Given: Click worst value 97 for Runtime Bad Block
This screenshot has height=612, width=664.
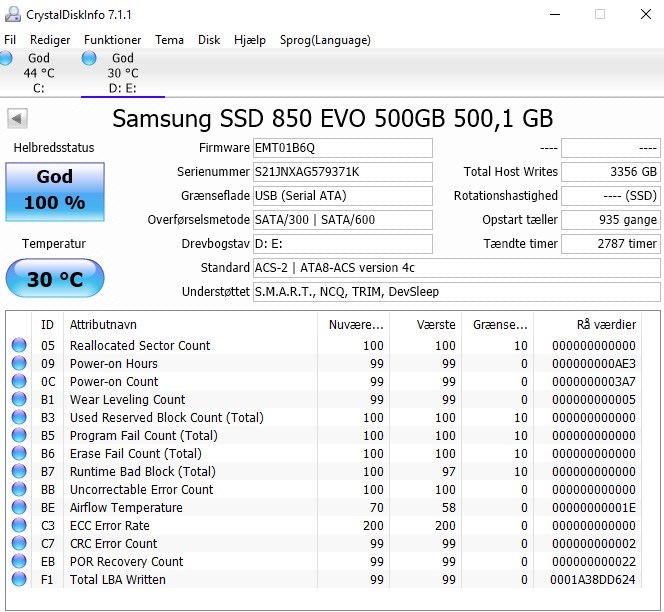Looking at the screenshot, I should (448, 471).
